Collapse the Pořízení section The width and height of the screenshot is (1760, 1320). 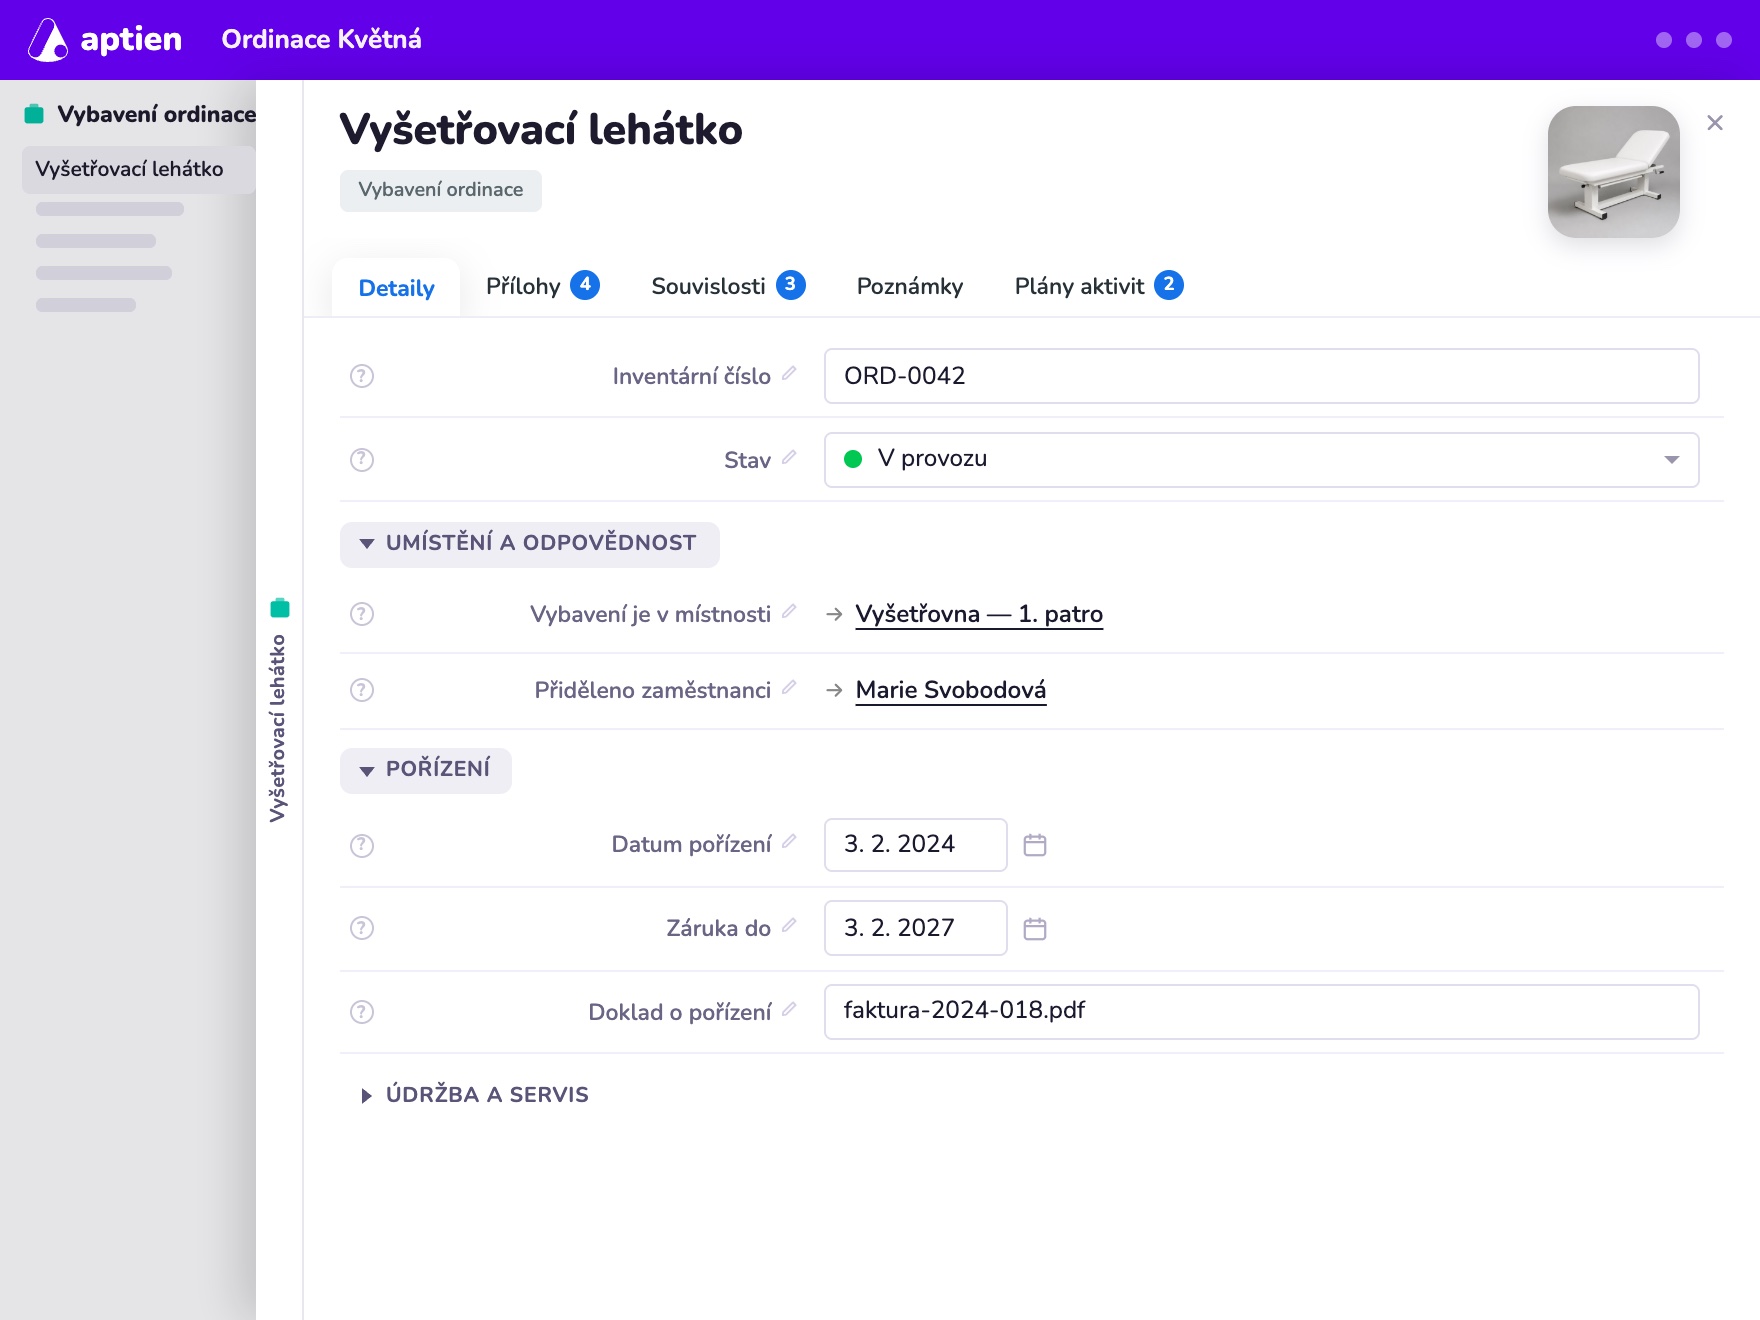(x=426, y=770)
